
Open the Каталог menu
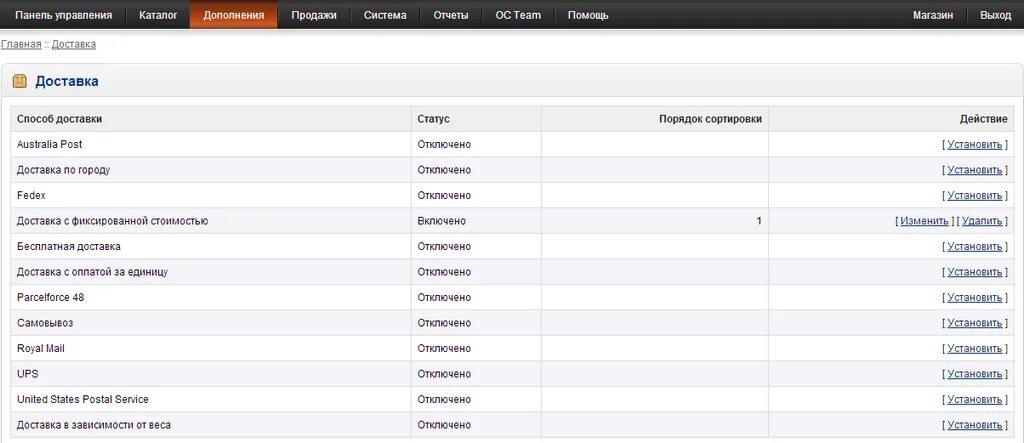[158, 15]
